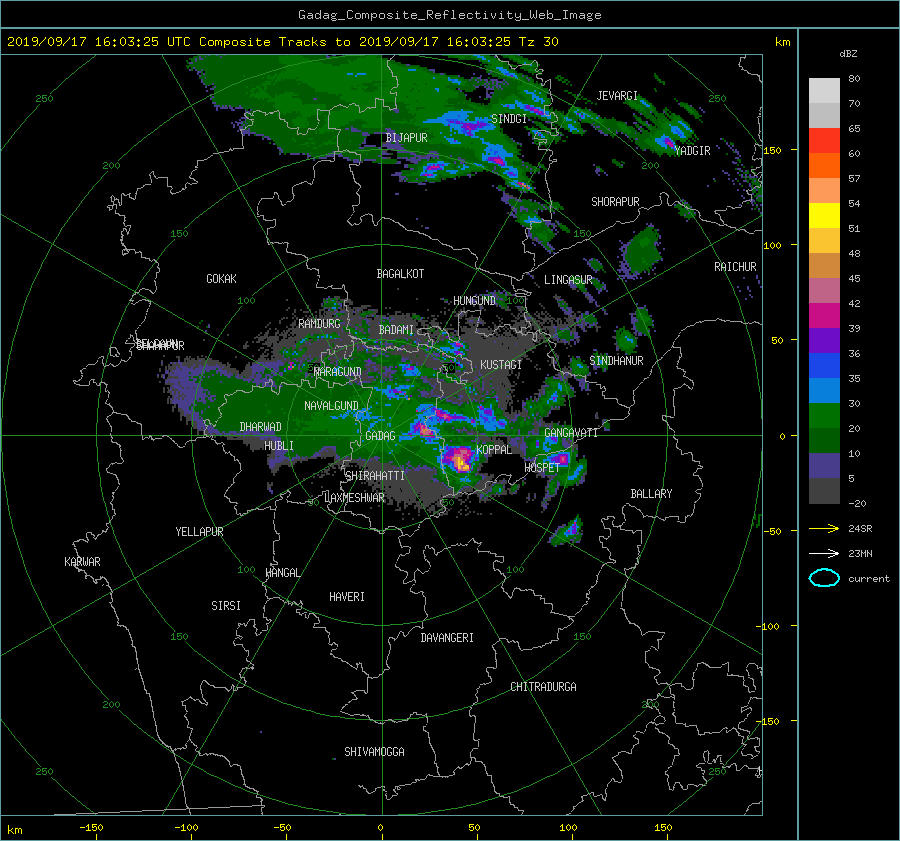Click the GADAG radar center label

click(x=380, y=436)
